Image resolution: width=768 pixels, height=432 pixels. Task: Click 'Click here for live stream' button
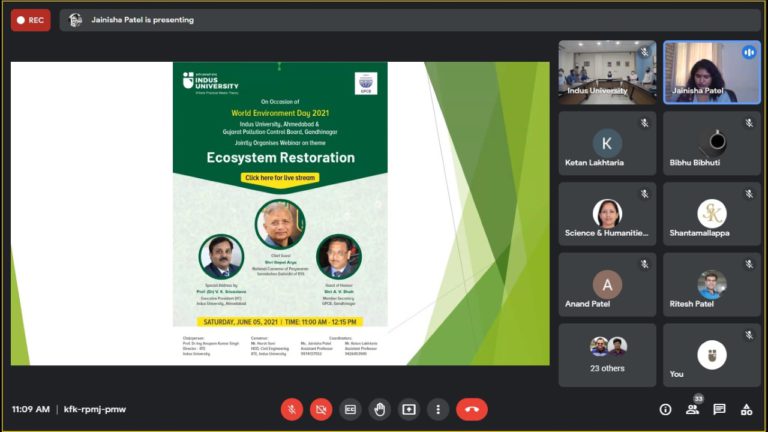click(279, 178)
